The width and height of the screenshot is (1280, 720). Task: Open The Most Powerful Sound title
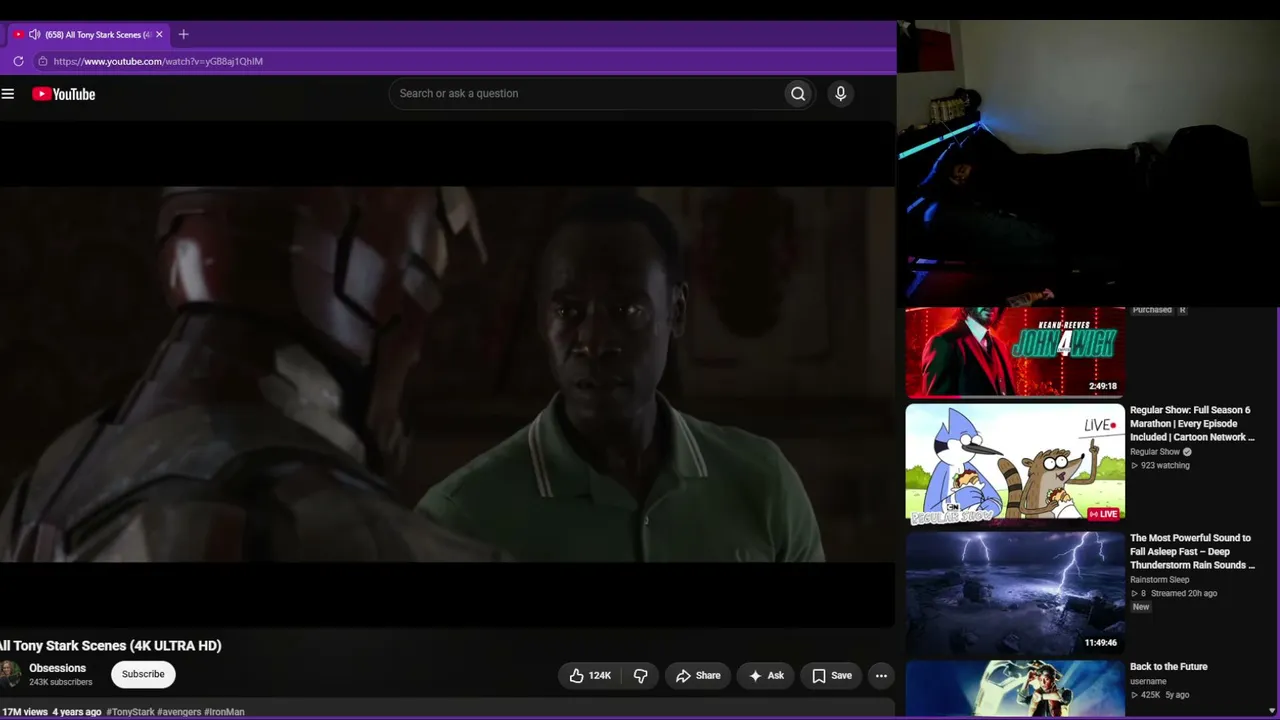(1192, 552)
